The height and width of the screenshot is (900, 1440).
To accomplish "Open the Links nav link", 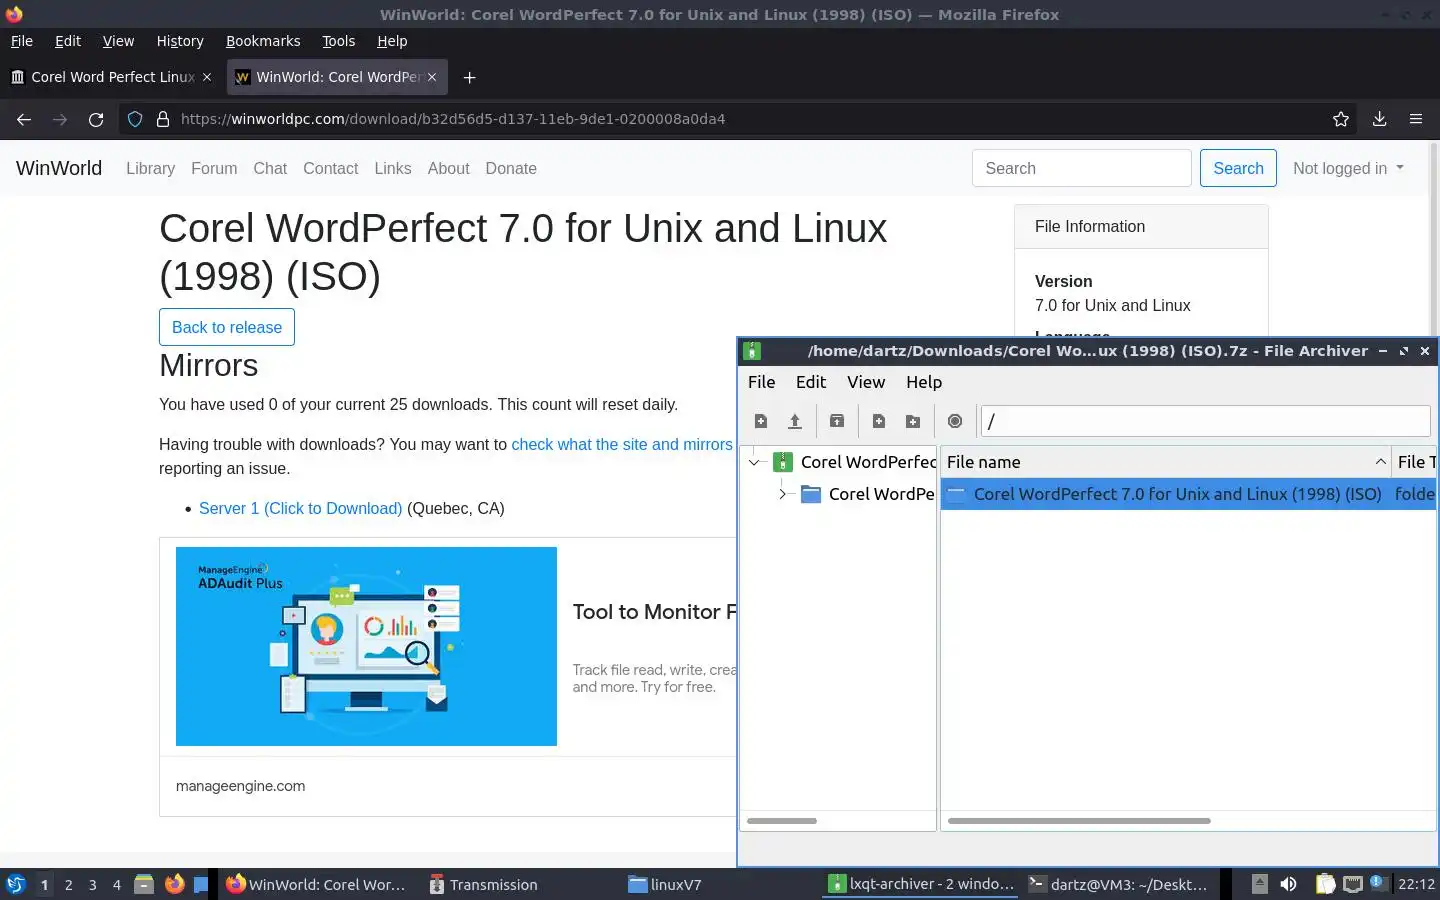I will coord(393,168).
